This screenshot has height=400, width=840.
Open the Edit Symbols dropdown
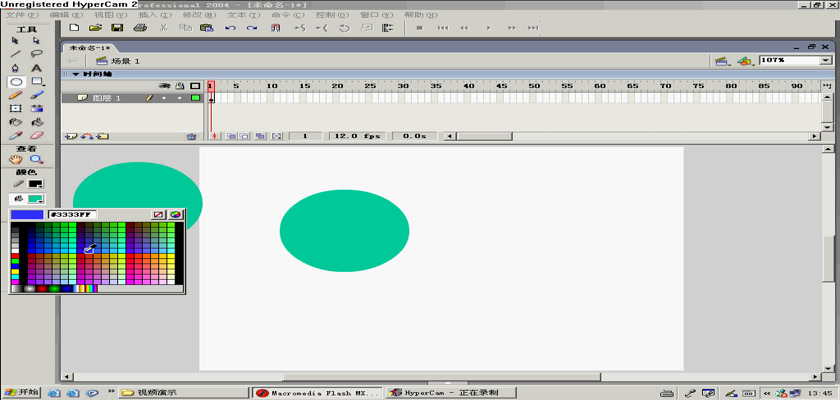[745, 61]
